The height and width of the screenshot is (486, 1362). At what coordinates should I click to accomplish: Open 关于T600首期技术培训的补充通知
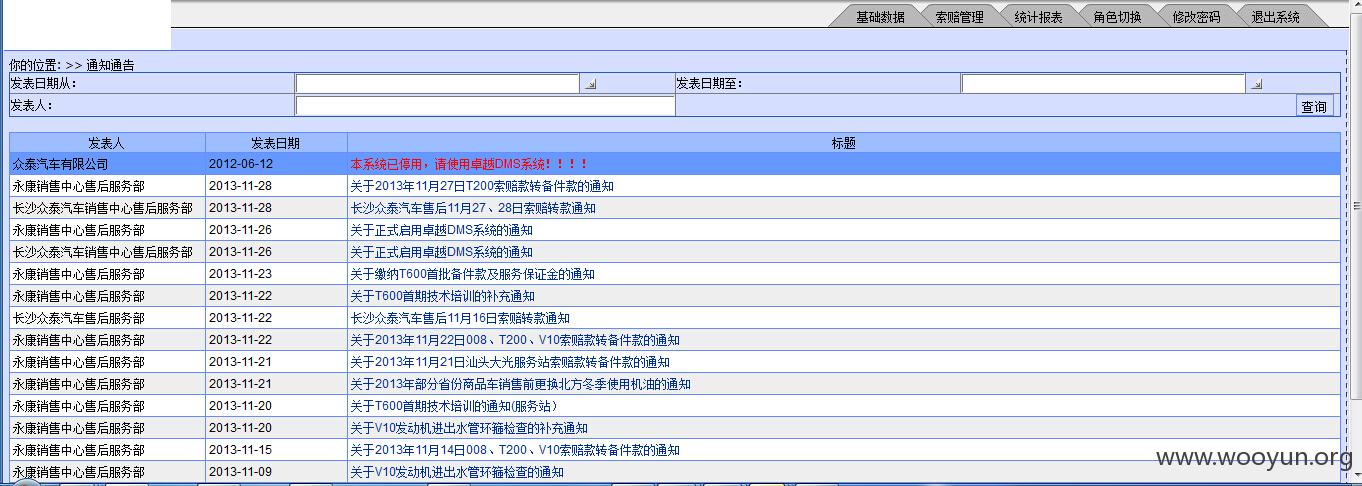pyautogui.click(x=443, y=296)
